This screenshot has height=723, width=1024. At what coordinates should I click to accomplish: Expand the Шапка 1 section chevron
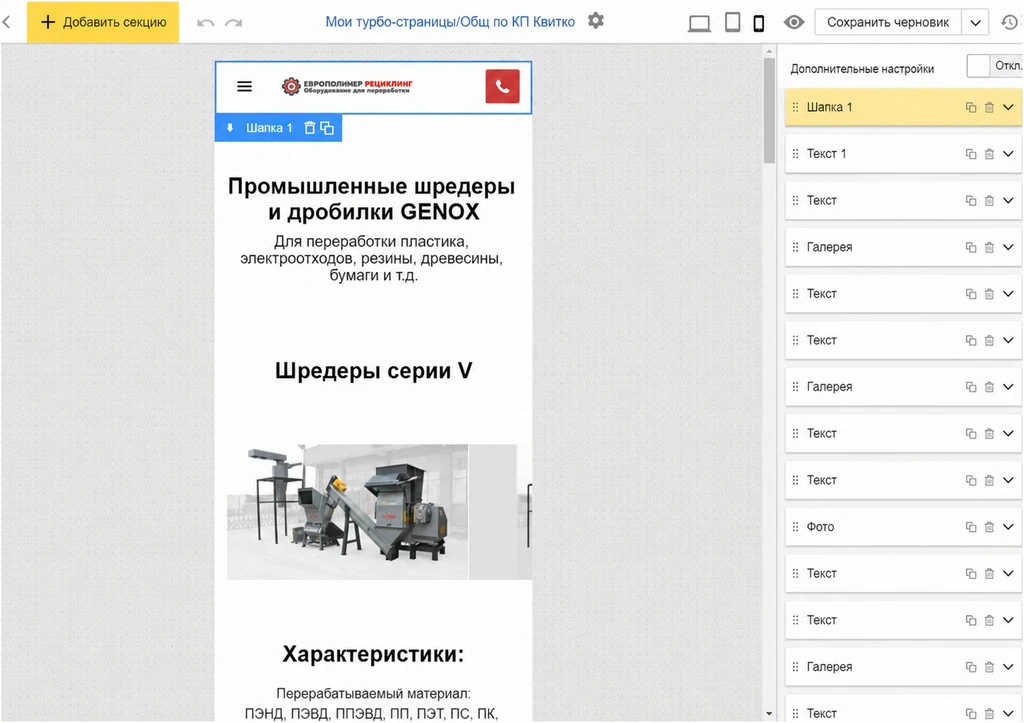(x=1008, y=108)
